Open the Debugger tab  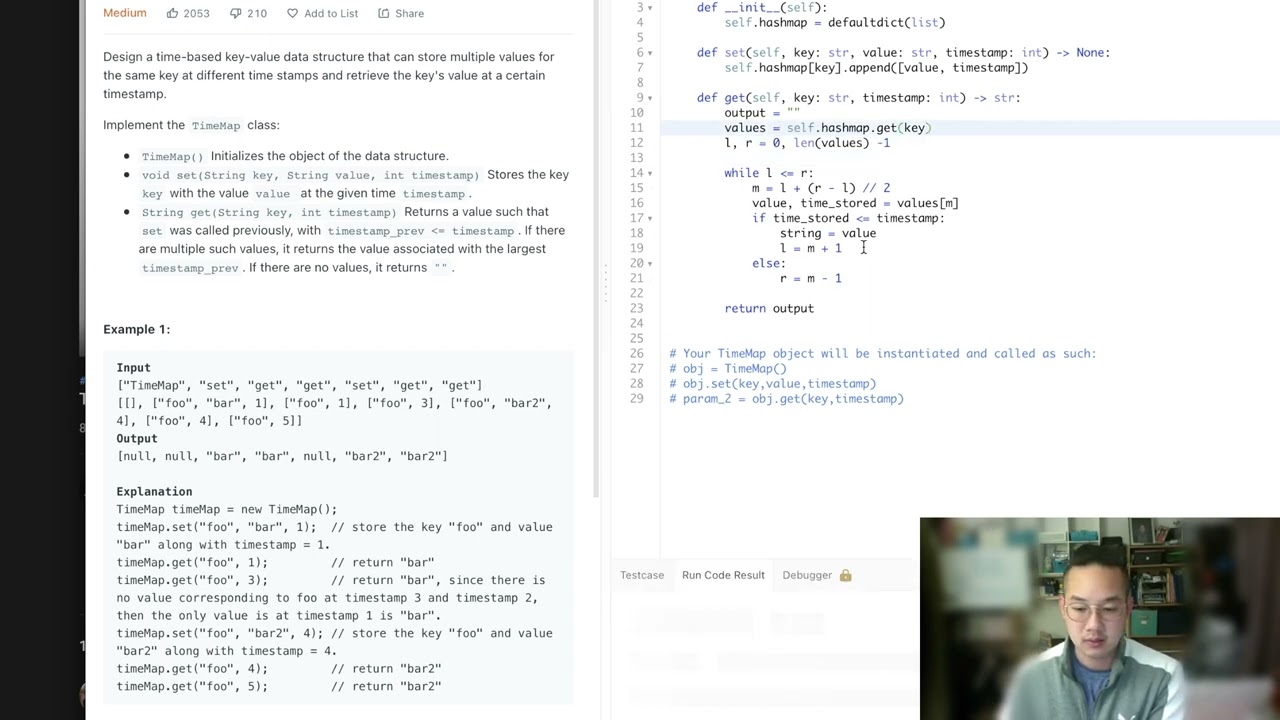coord(807,575)
